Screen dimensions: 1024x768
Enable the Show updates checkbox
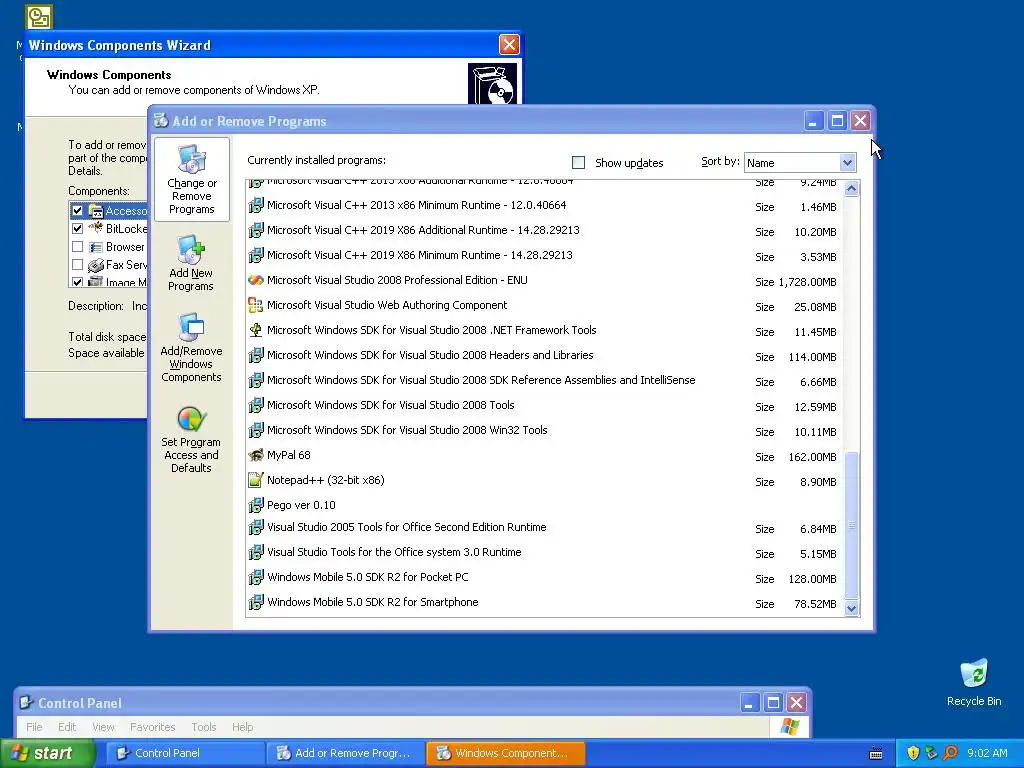pos(578,163)
